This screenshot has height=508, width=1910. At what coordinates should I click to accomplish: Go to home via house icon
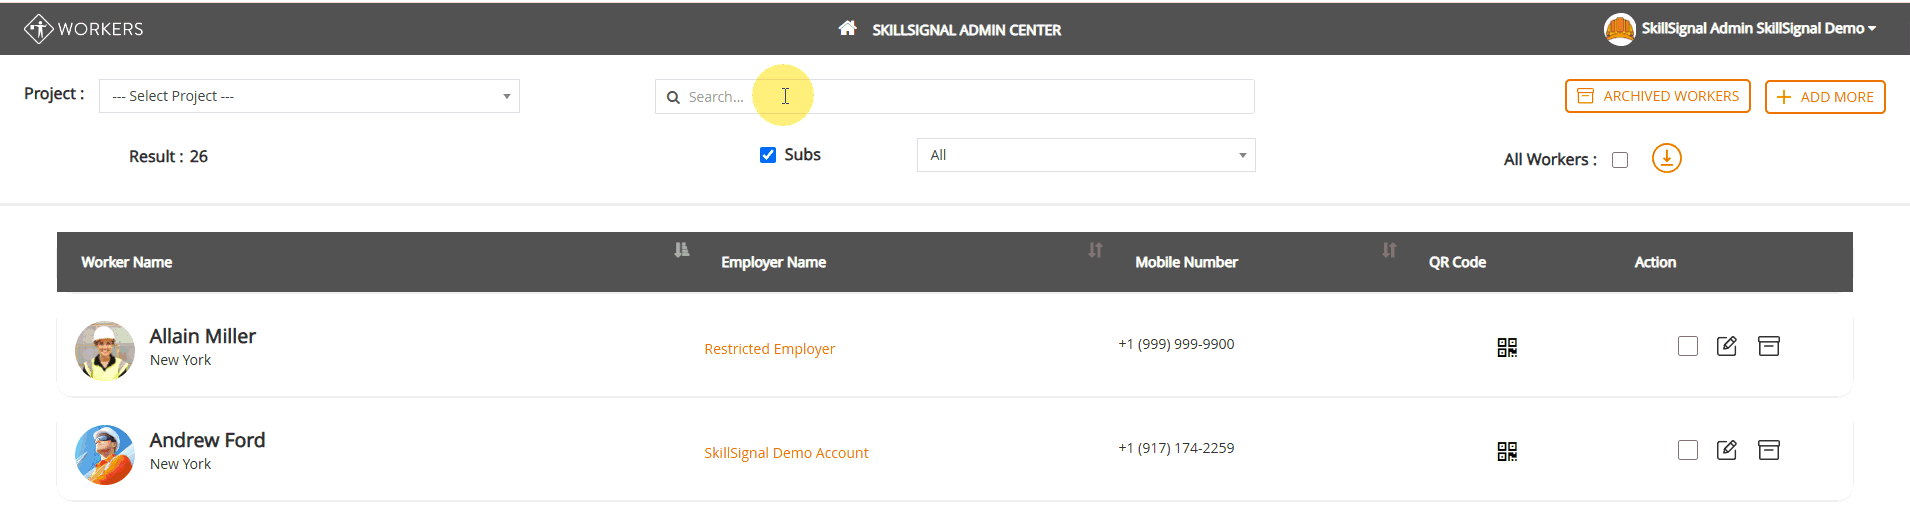(847, 28)
